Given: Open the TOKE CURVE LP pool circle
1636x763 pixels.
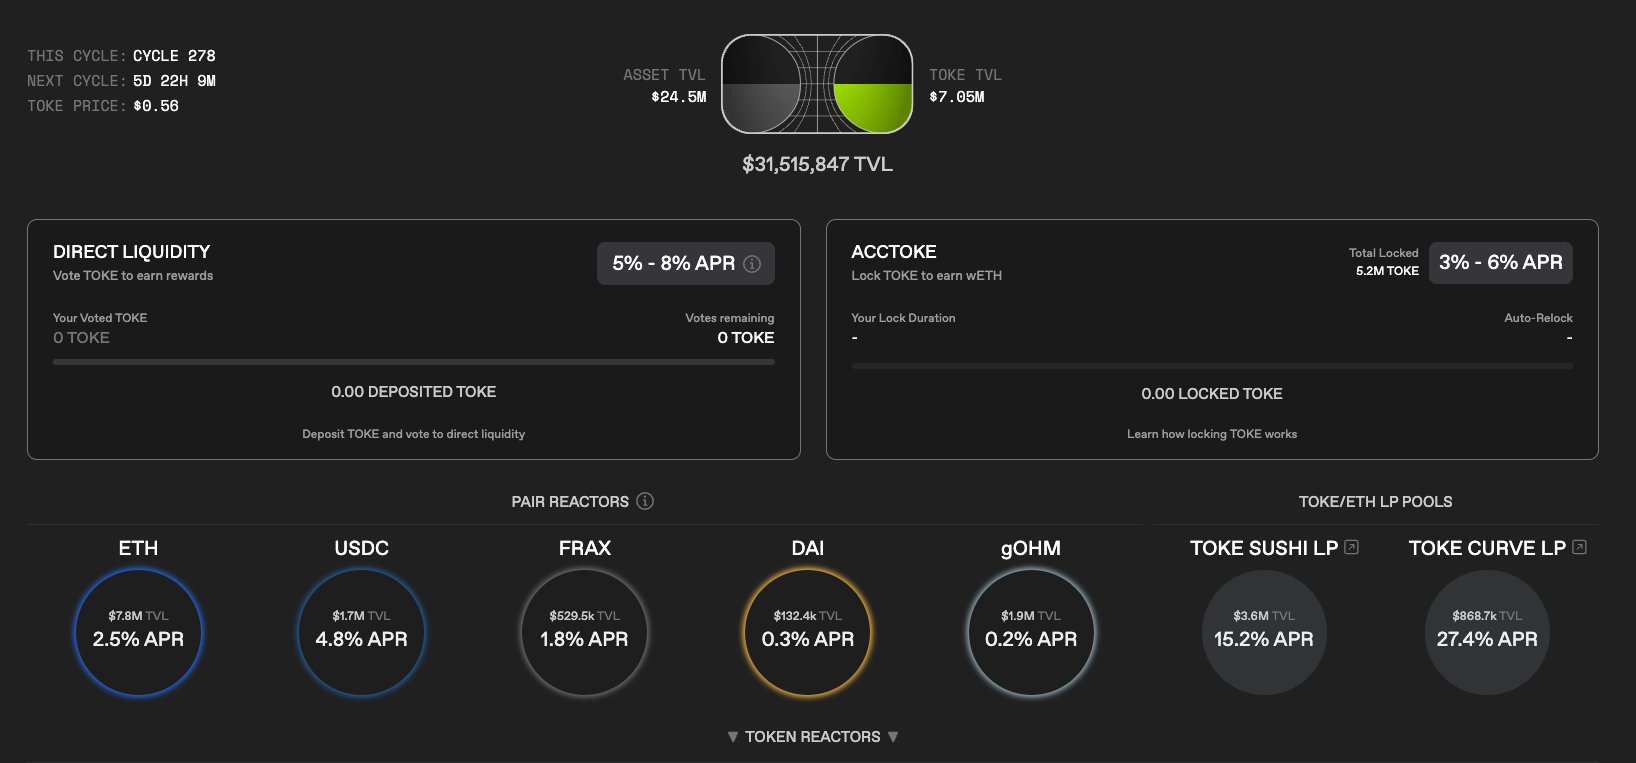Looking at the screenshot, I should pos(1486,632).
